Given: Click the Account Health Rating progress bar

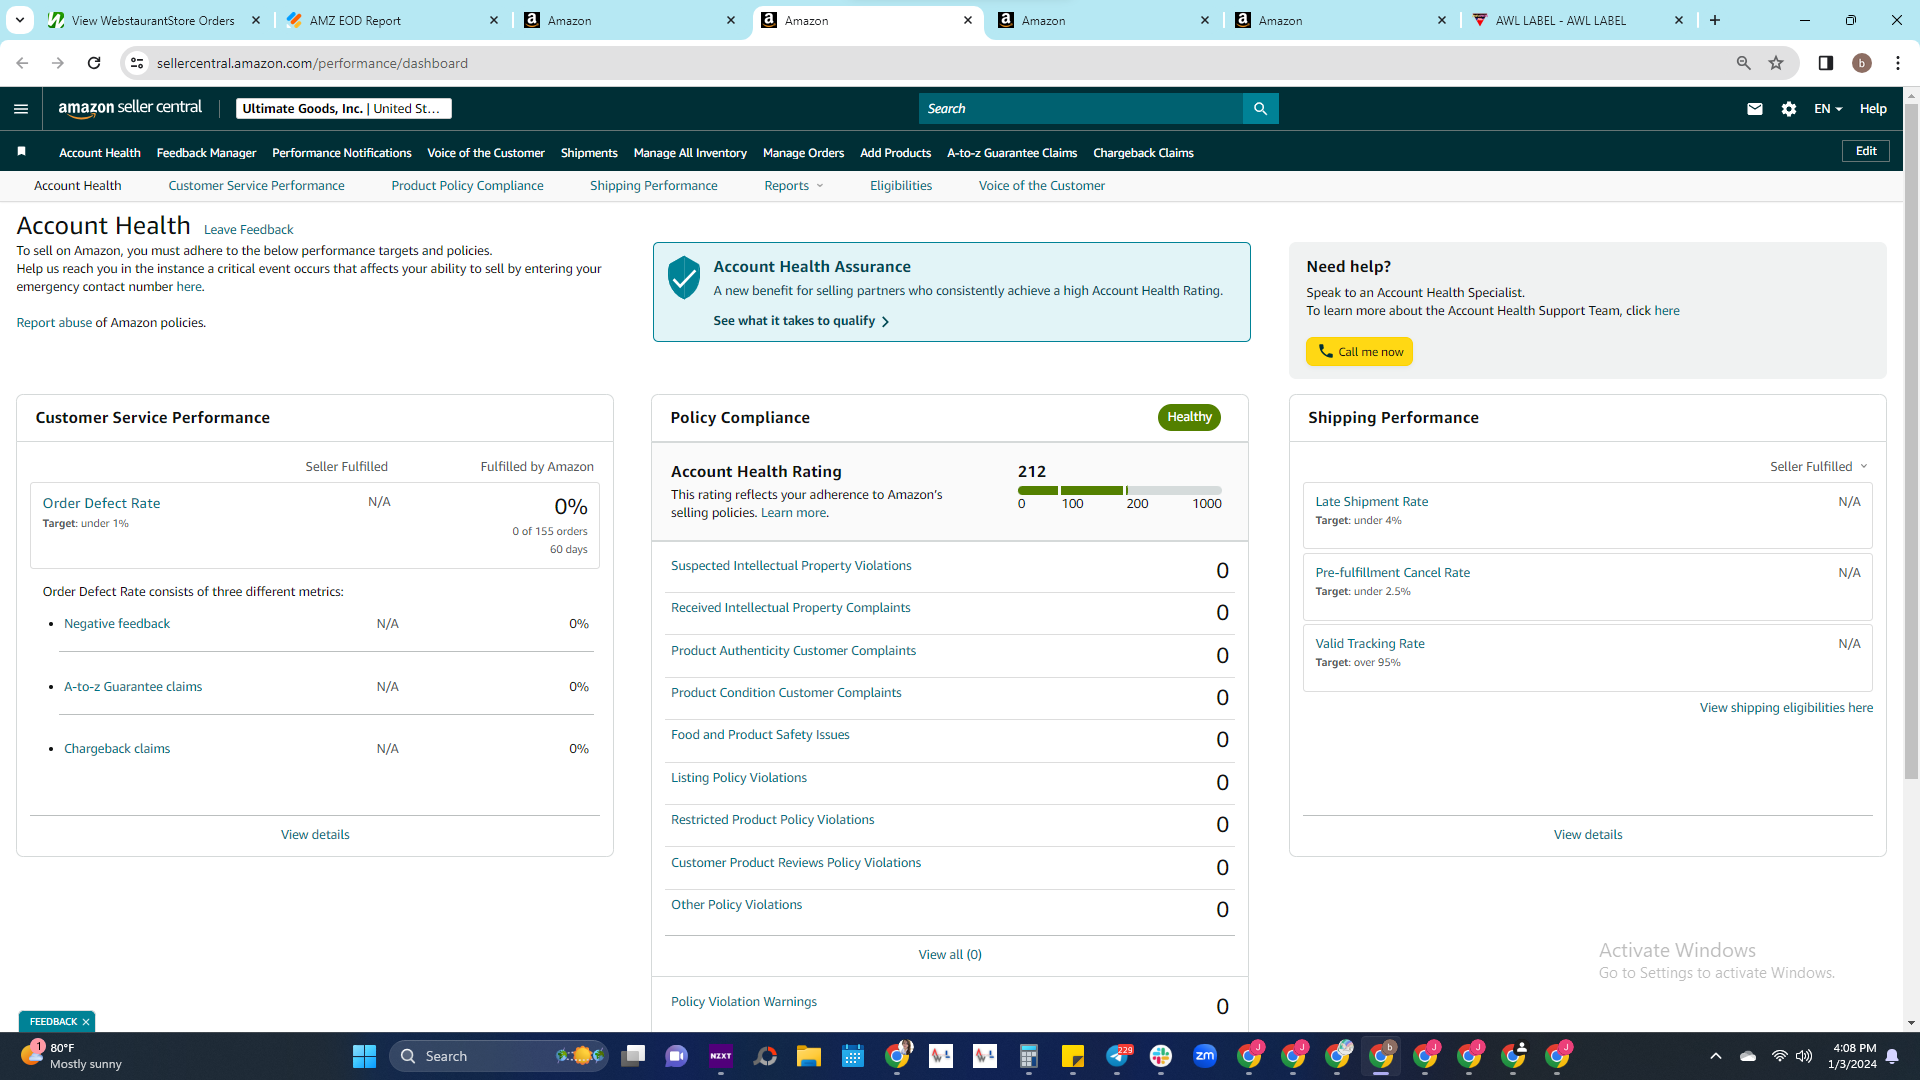Looking at the screenshot, I should click(1119, 491).
